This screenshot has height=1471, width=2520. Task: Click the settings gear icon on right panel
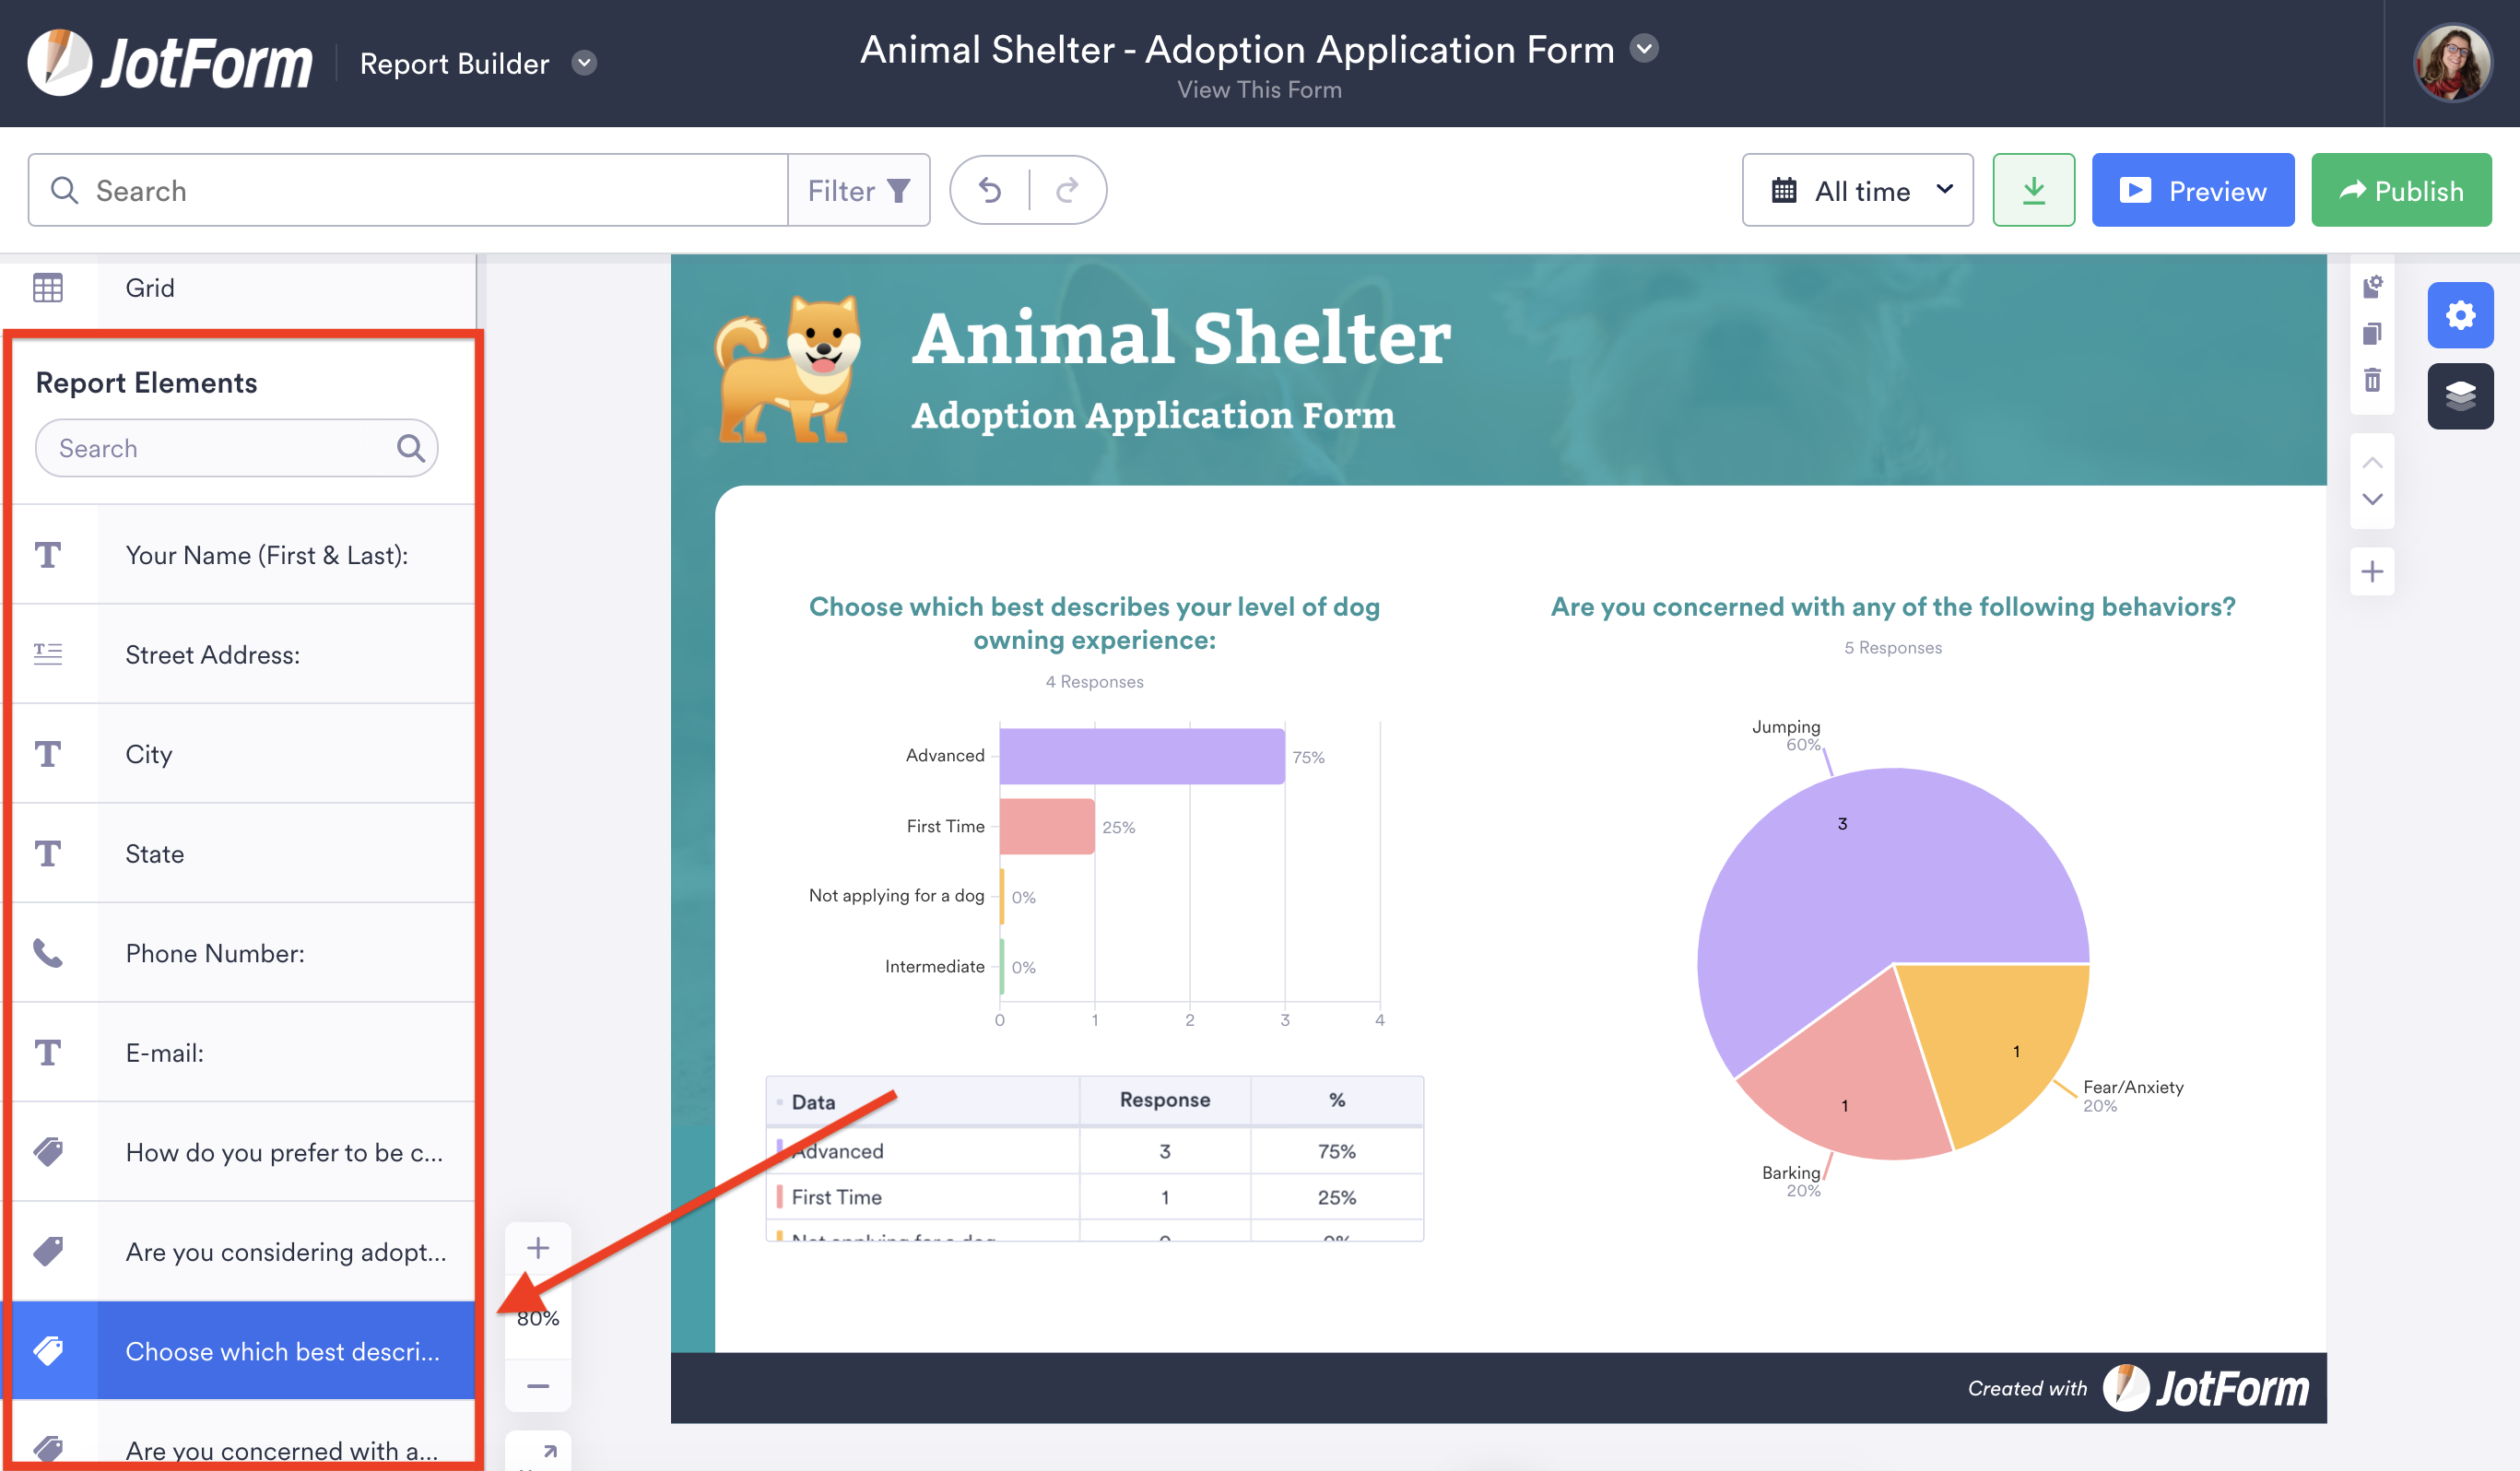click(x=2460, y=315)
